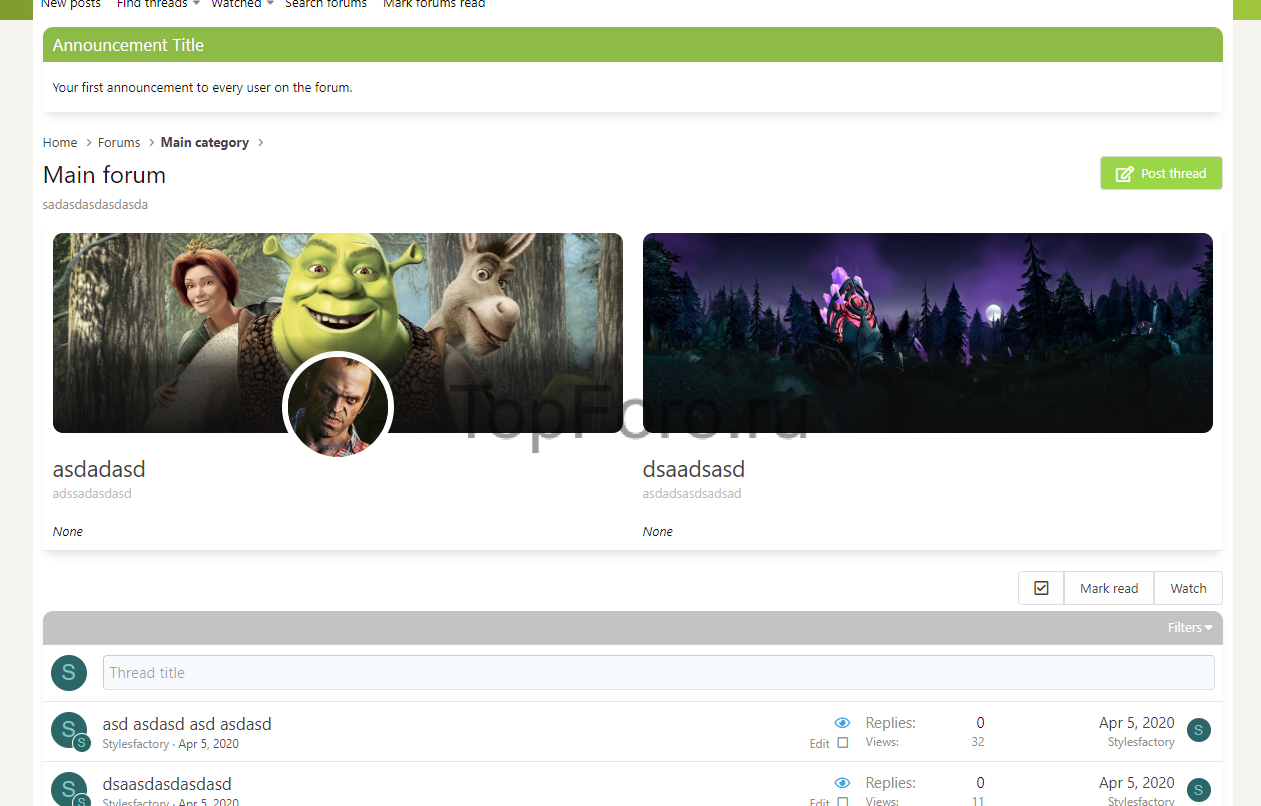The image size is (1261, 806).
Task: Expand the Find threads dropdown arrow
Action: [196, 4]
